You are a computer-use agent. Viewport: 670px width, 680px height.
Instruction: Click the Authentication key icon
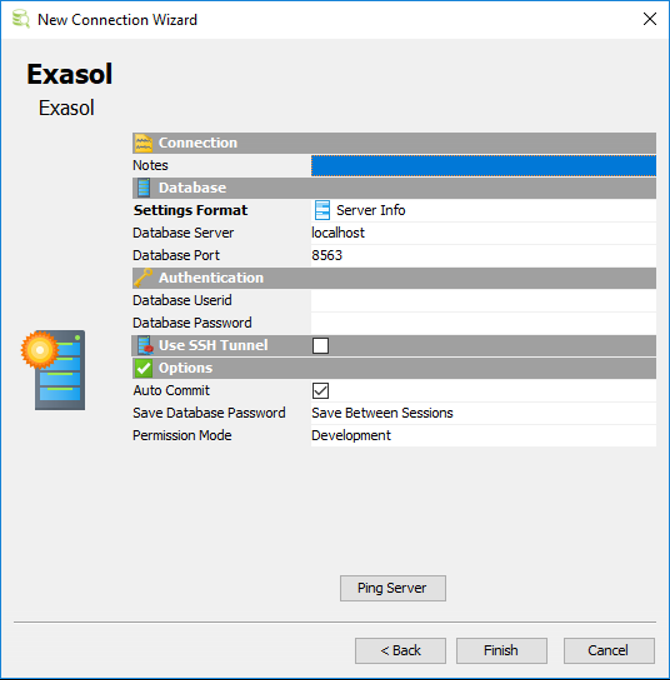click(x=143, y=278)
